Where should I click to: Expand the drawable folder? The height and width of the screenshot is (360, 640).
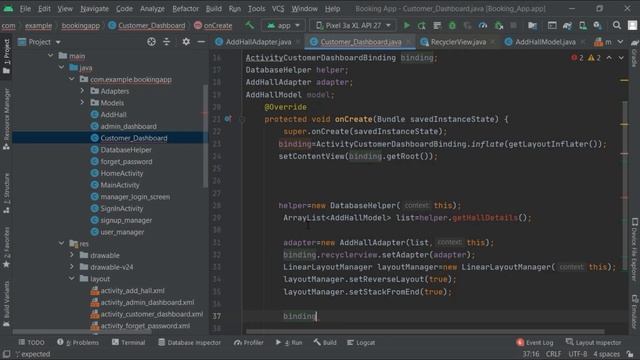tap(72, 255)
